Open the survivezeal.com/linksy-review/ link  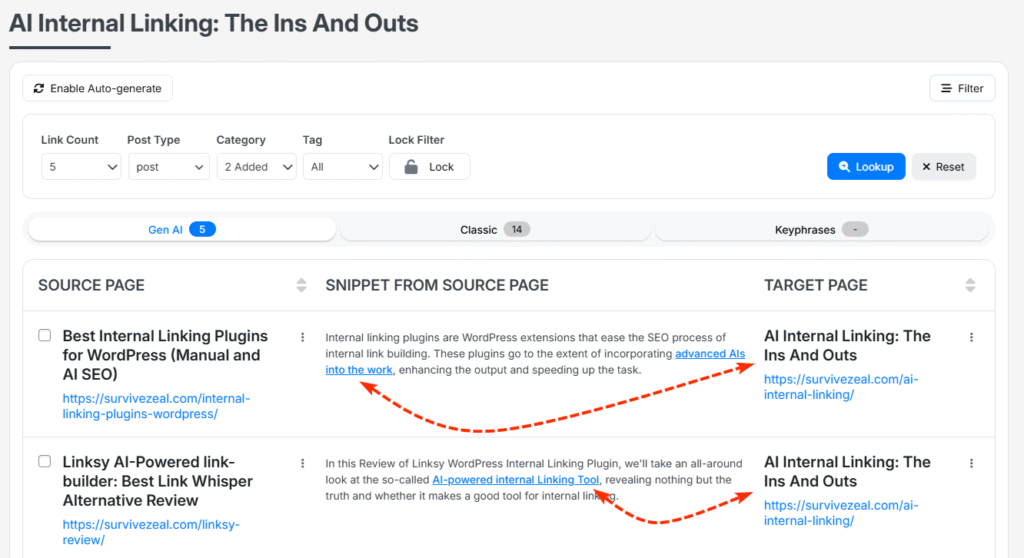tap(151, 532)
